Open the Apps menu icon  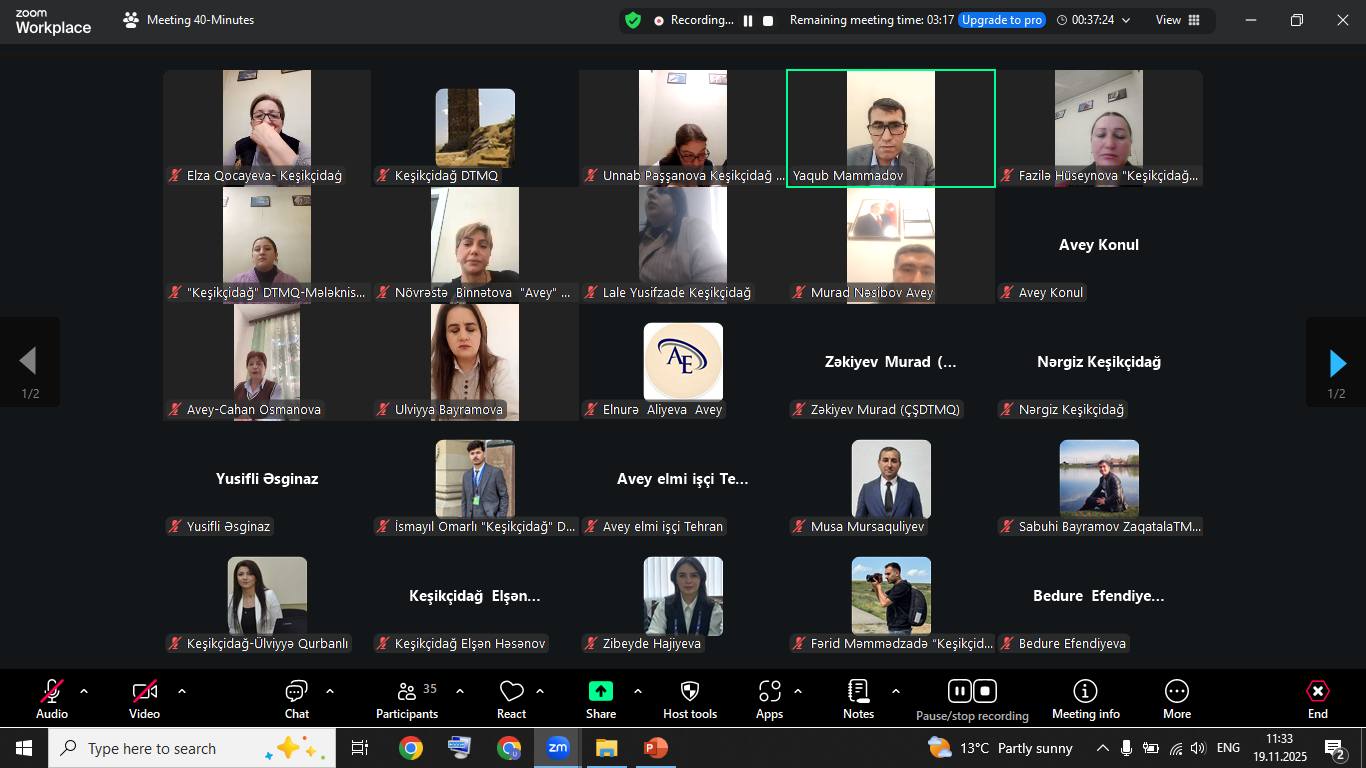[769, 692]
